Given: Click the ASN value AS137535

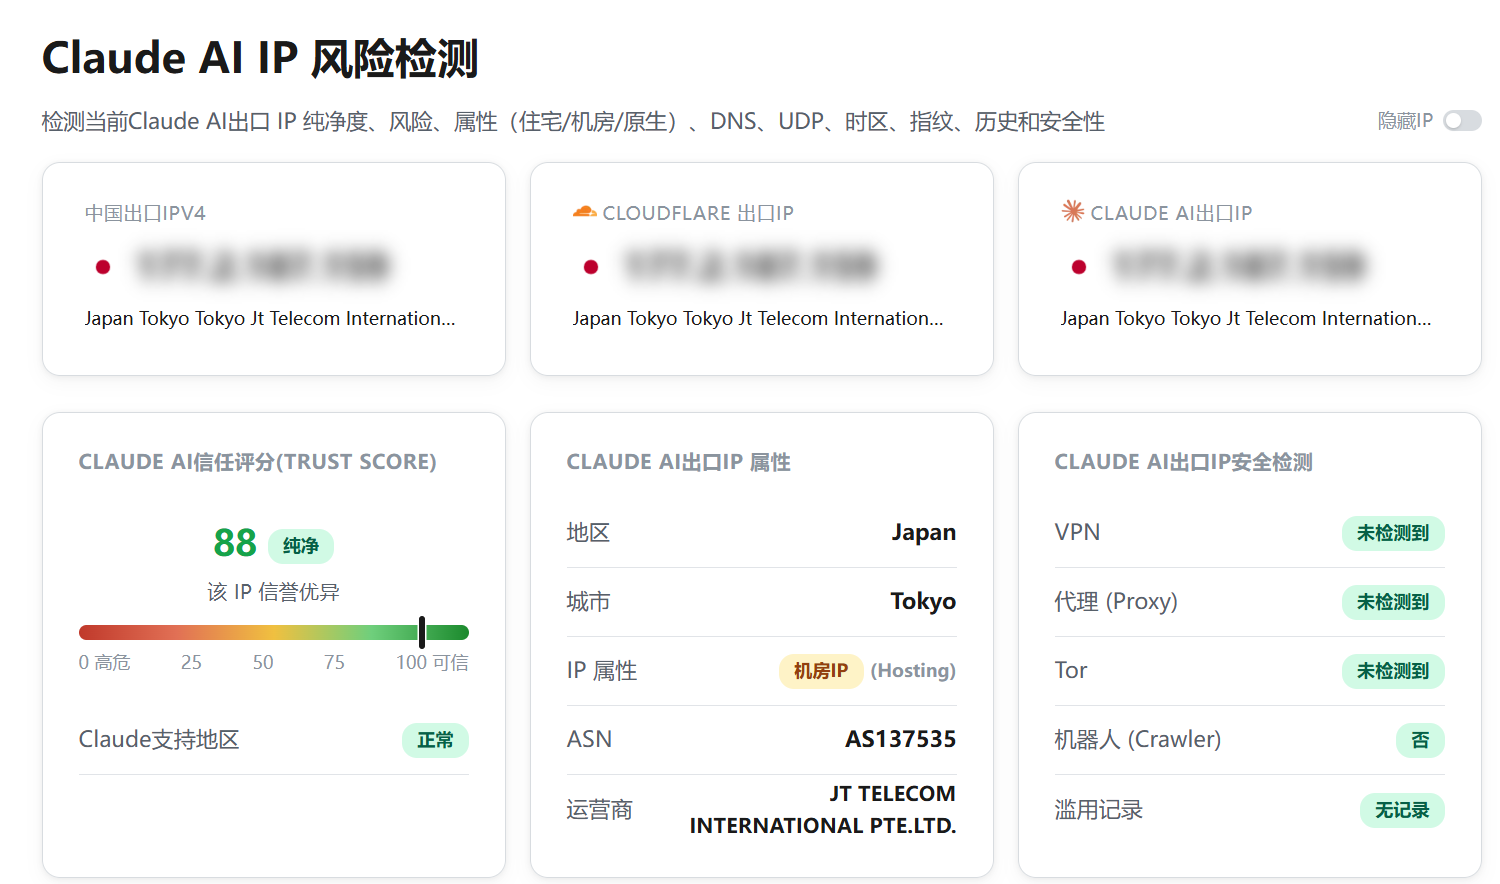Looking at the screenshot, I should click(x=901, y=739).
